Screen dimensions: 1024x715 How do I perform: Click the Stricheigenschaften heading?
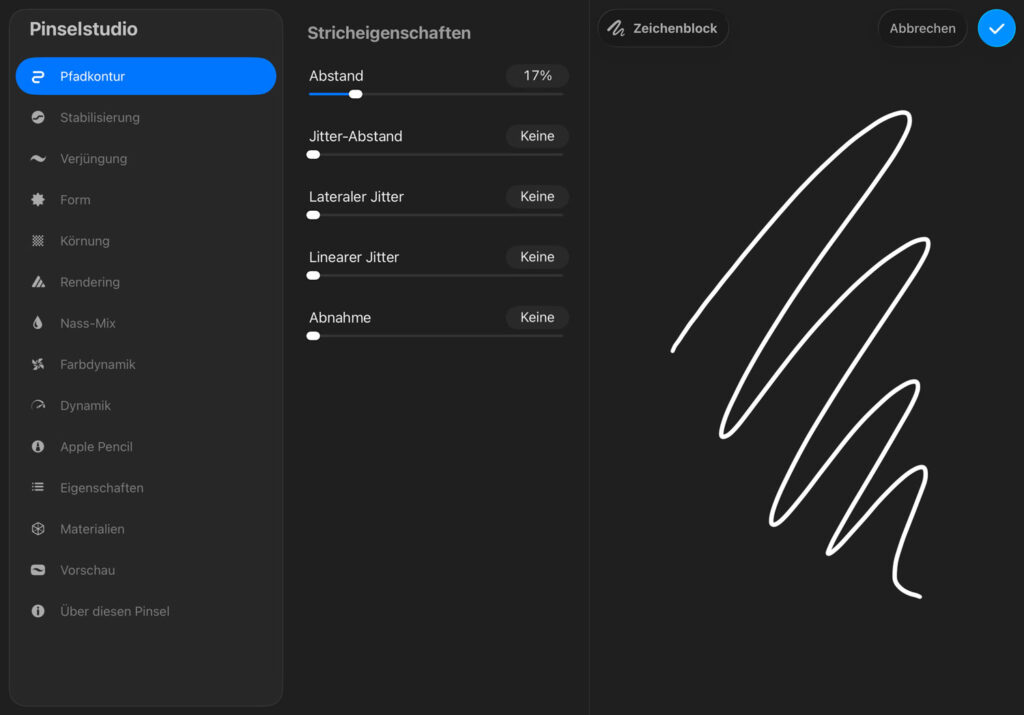389,33
